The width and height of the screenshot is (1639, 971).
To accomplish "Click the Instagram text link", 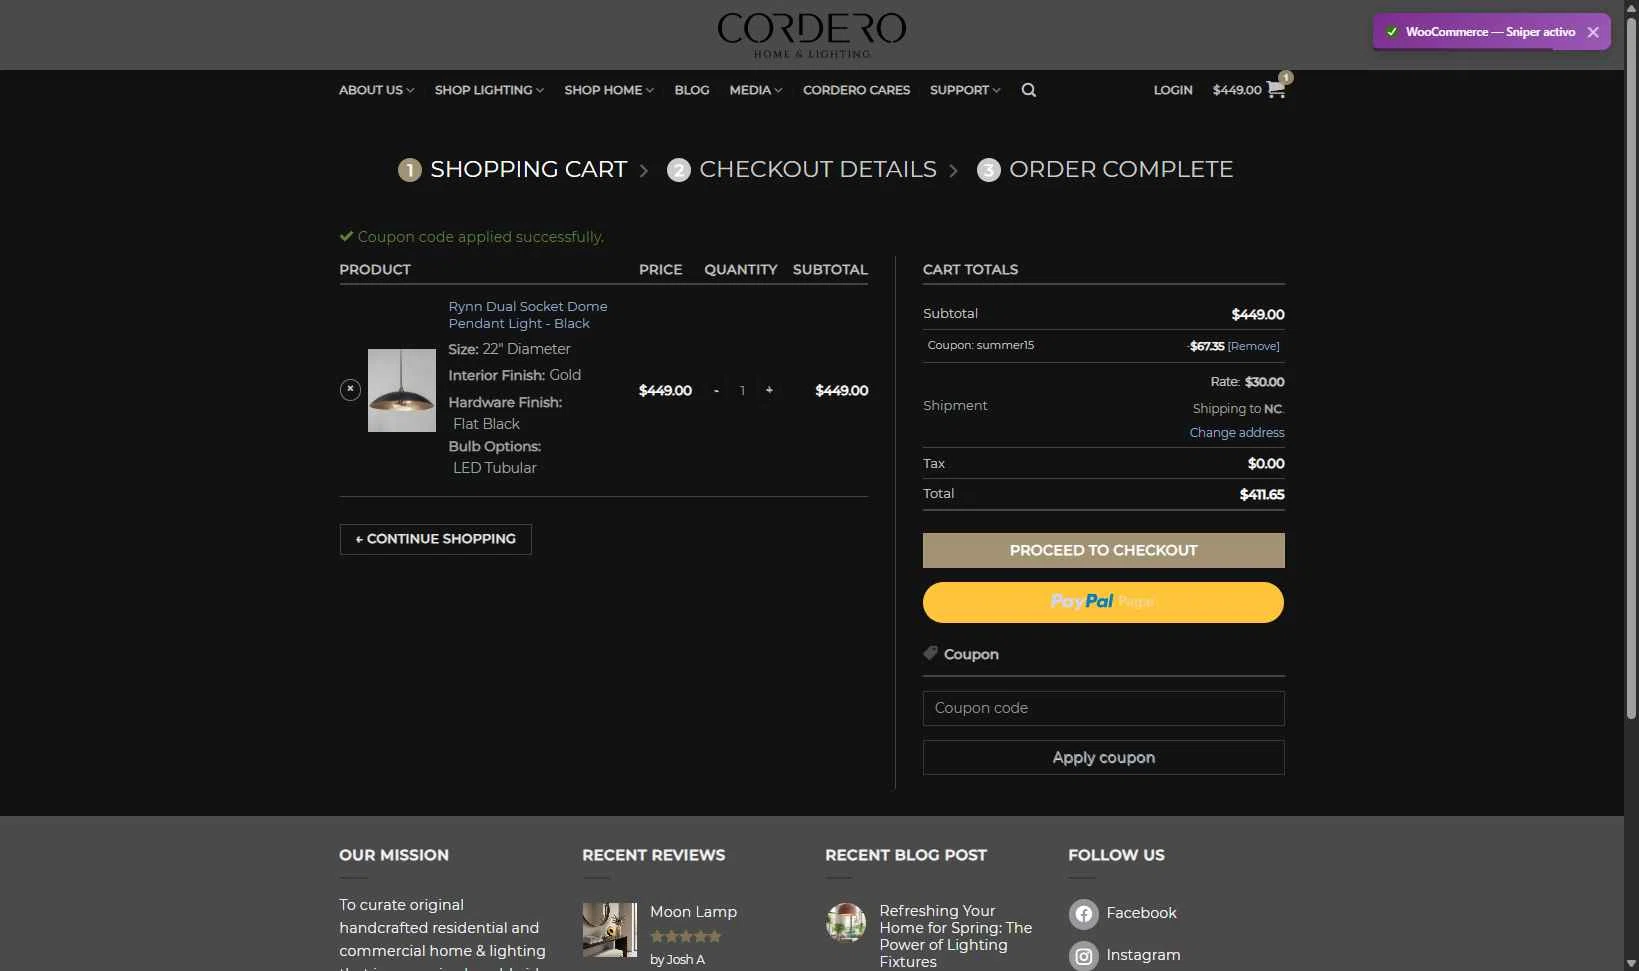I will pos(1143,956).
